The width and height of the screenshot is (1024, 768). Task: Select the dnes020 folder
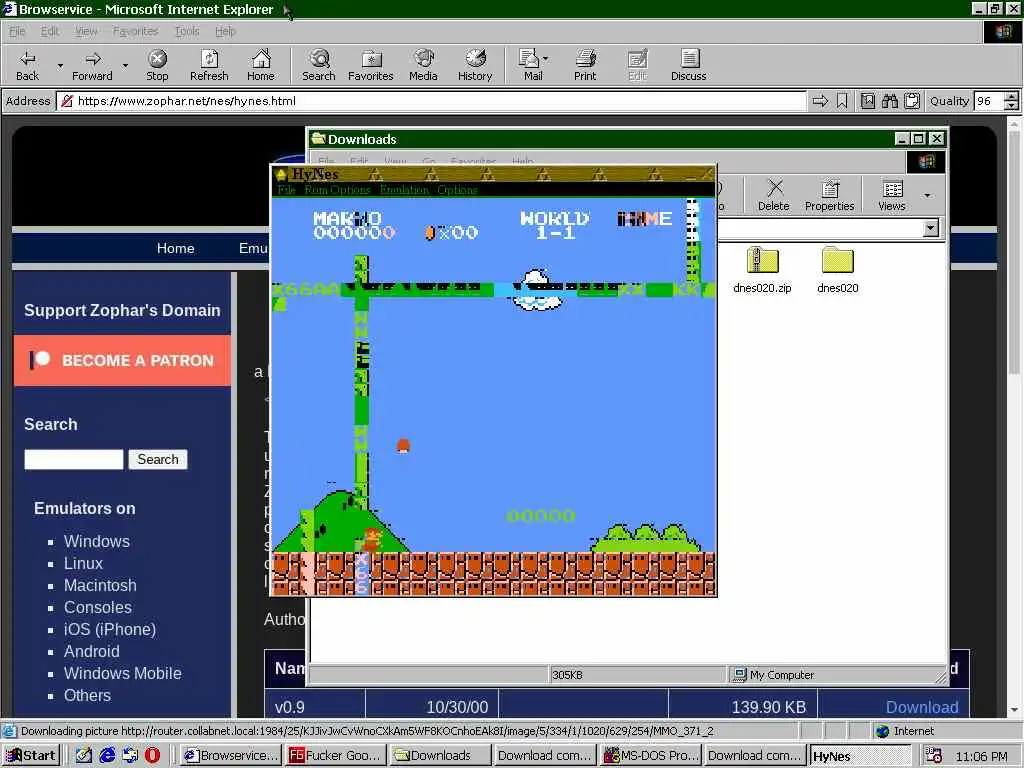tap(838, 270)
